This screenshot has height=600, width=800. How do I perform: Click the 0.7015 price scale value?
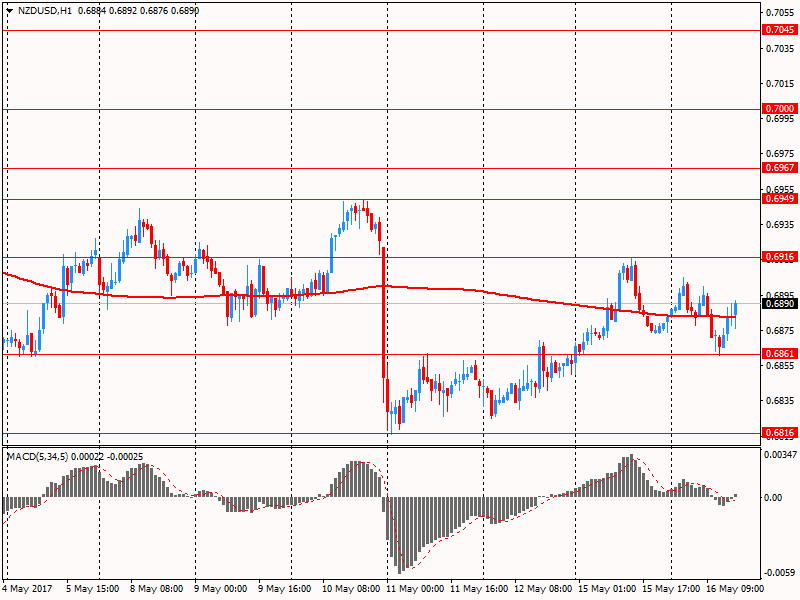[781, 84]
